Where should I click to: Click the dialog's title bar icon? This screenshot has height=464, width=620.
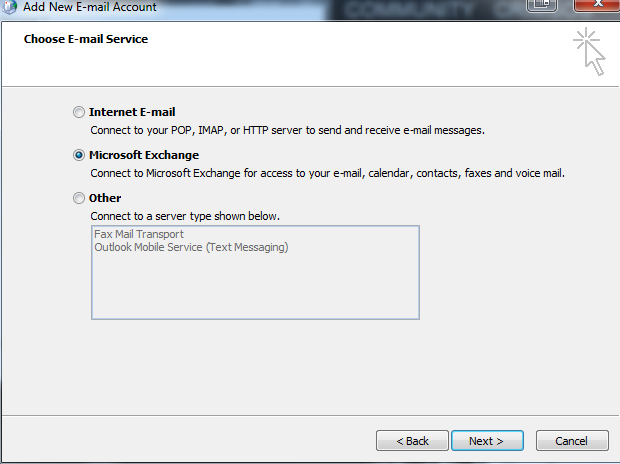coord(9,6)
